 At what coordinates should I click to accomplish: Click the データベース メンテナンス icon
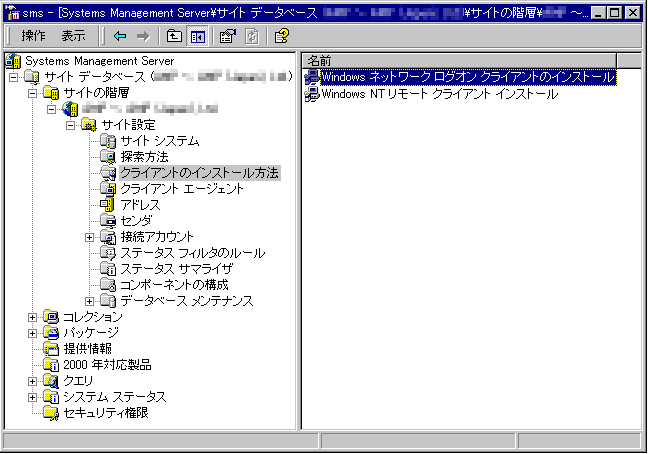coord(108,301)
